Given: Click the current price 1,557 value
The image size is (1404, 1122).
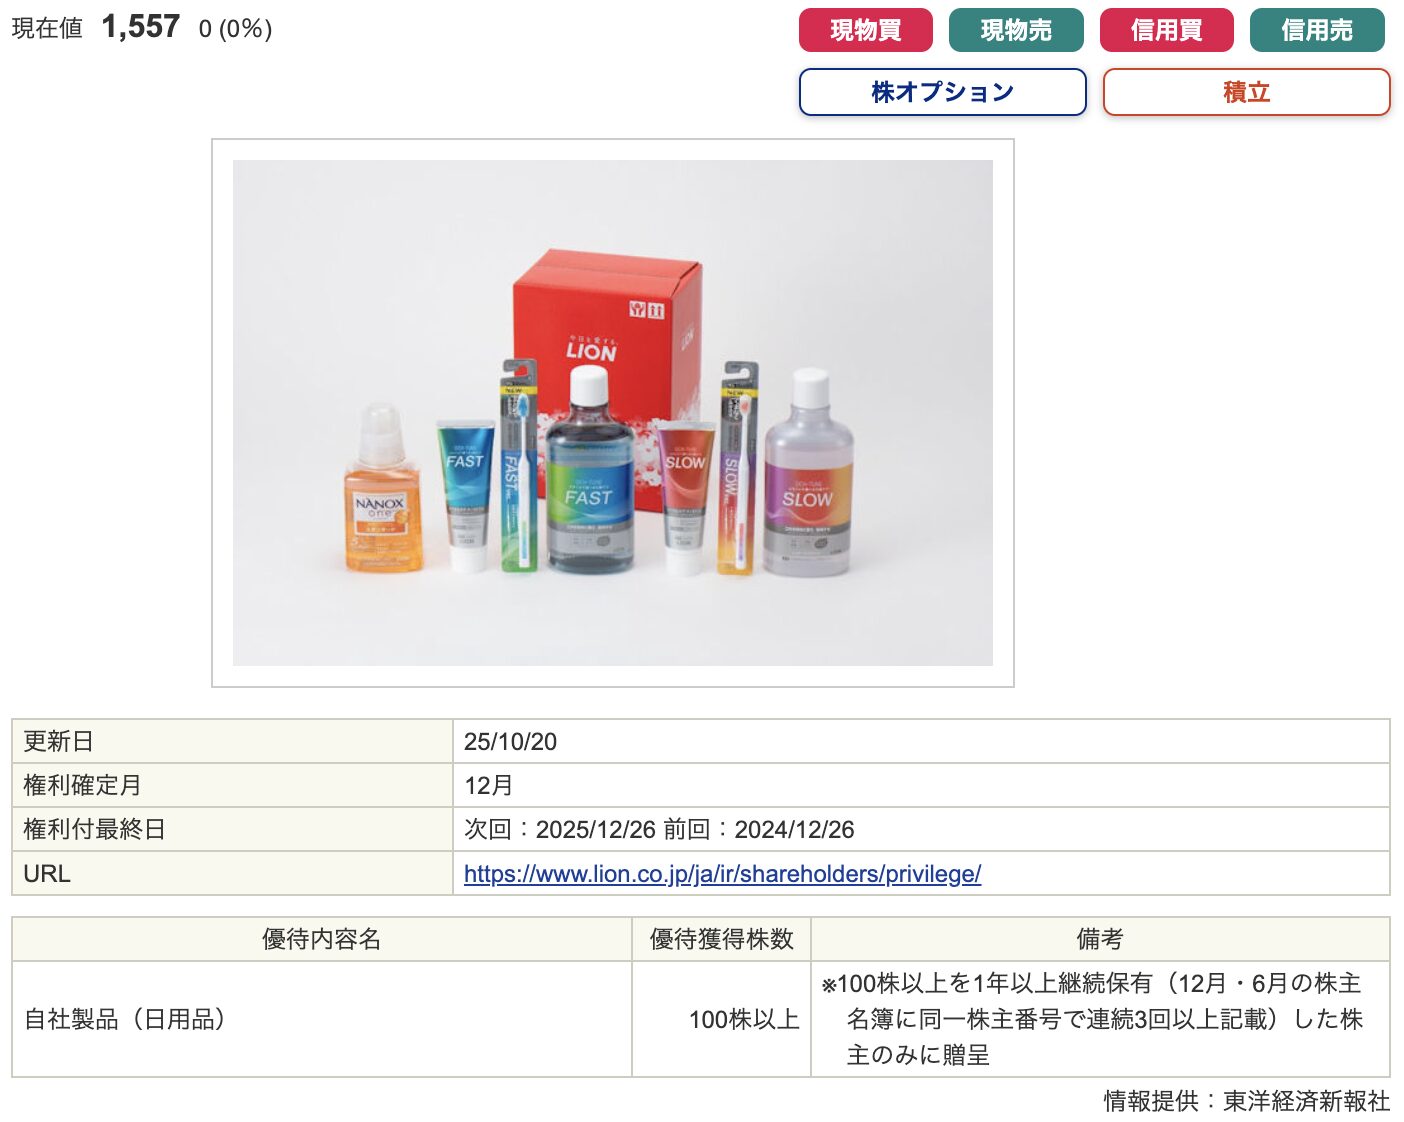Looking at the screenshot, I should coord(140,27).
